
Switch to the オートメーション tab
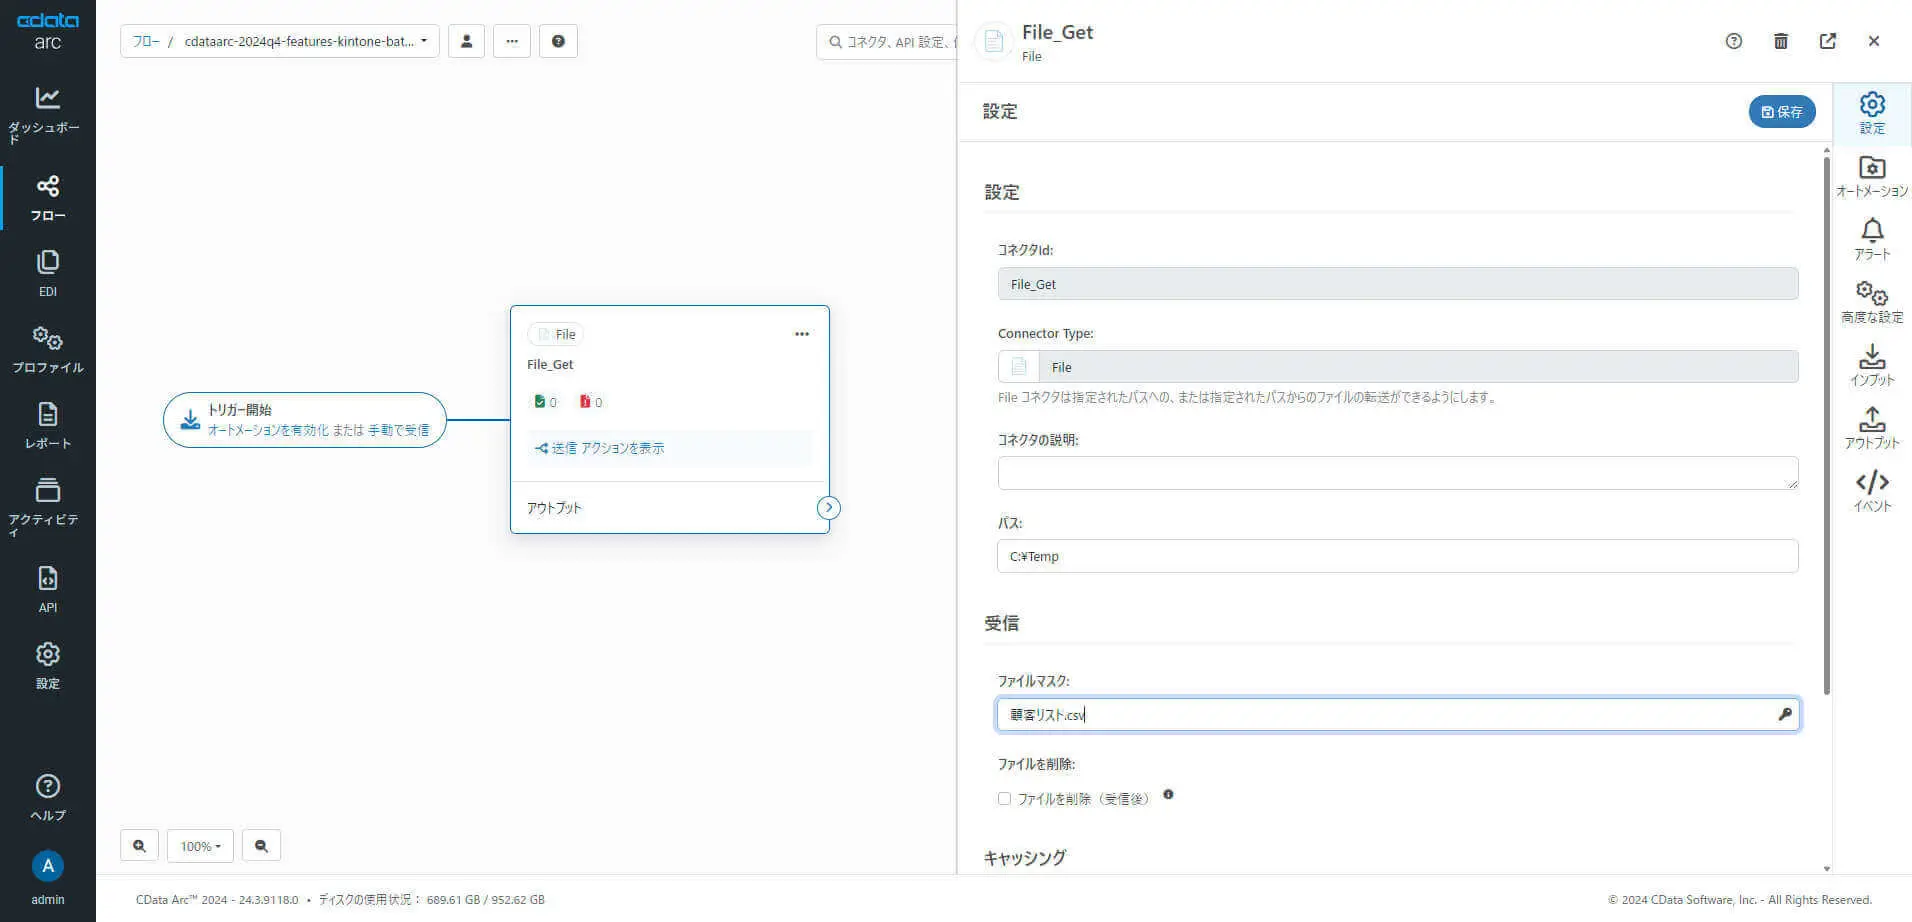1871,175
